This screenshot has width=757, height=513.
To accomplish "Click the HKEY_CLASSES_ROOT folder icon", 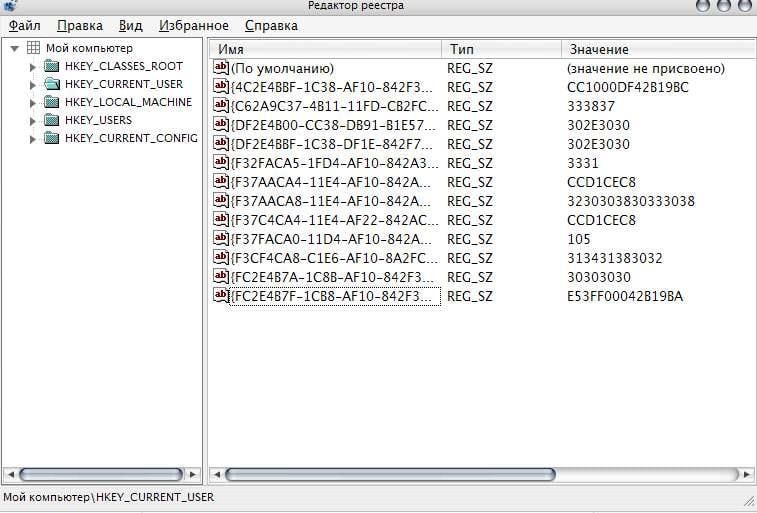I will [52, 66].
